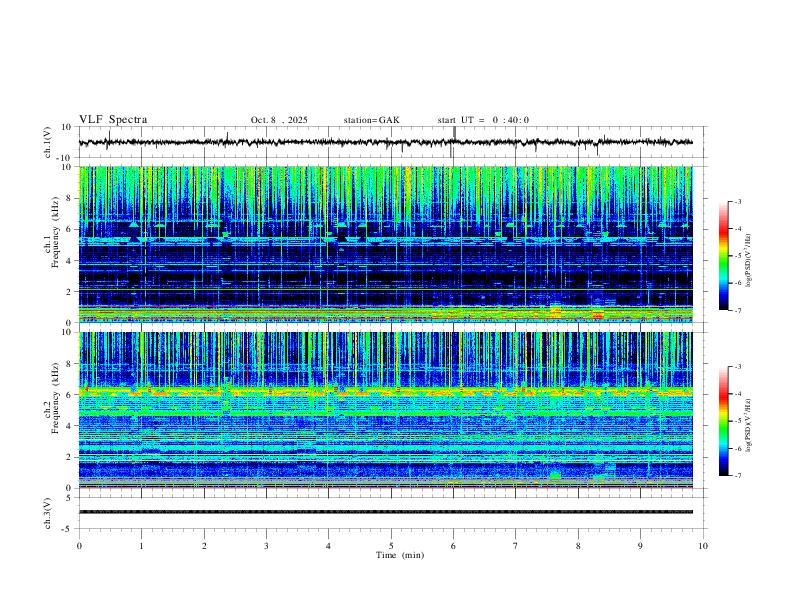Click the ch.1 spectrogram color bar
Viewport: 792px width, 612px height.
tap(723, 256)
